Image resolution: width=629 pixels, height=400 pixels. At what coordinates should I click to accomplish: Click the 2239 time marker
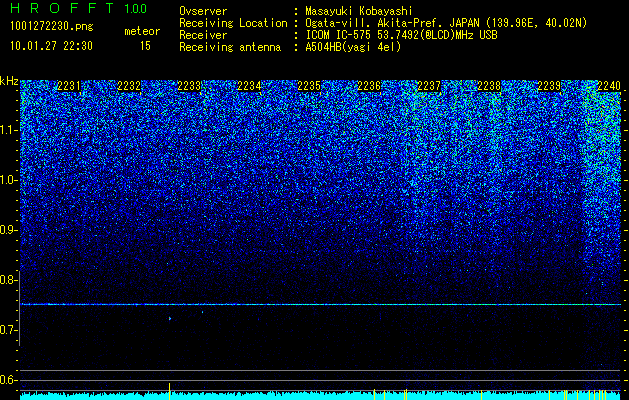pyautogui.click(x=549, y=86)
